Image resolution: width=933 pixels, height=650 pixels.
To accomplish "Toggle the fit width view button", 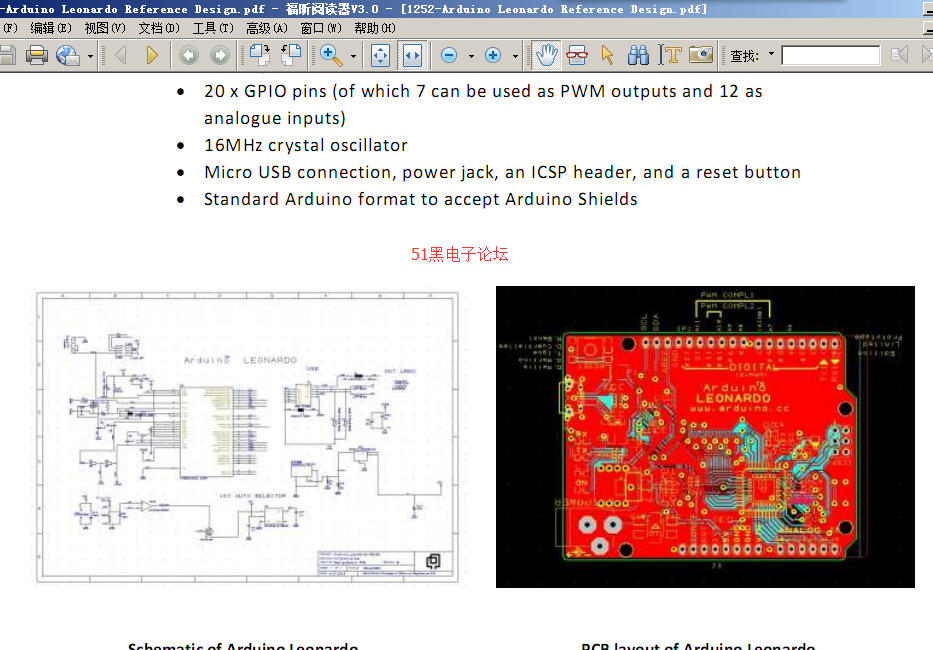I will pyautogui.click(x=412, y=55).
